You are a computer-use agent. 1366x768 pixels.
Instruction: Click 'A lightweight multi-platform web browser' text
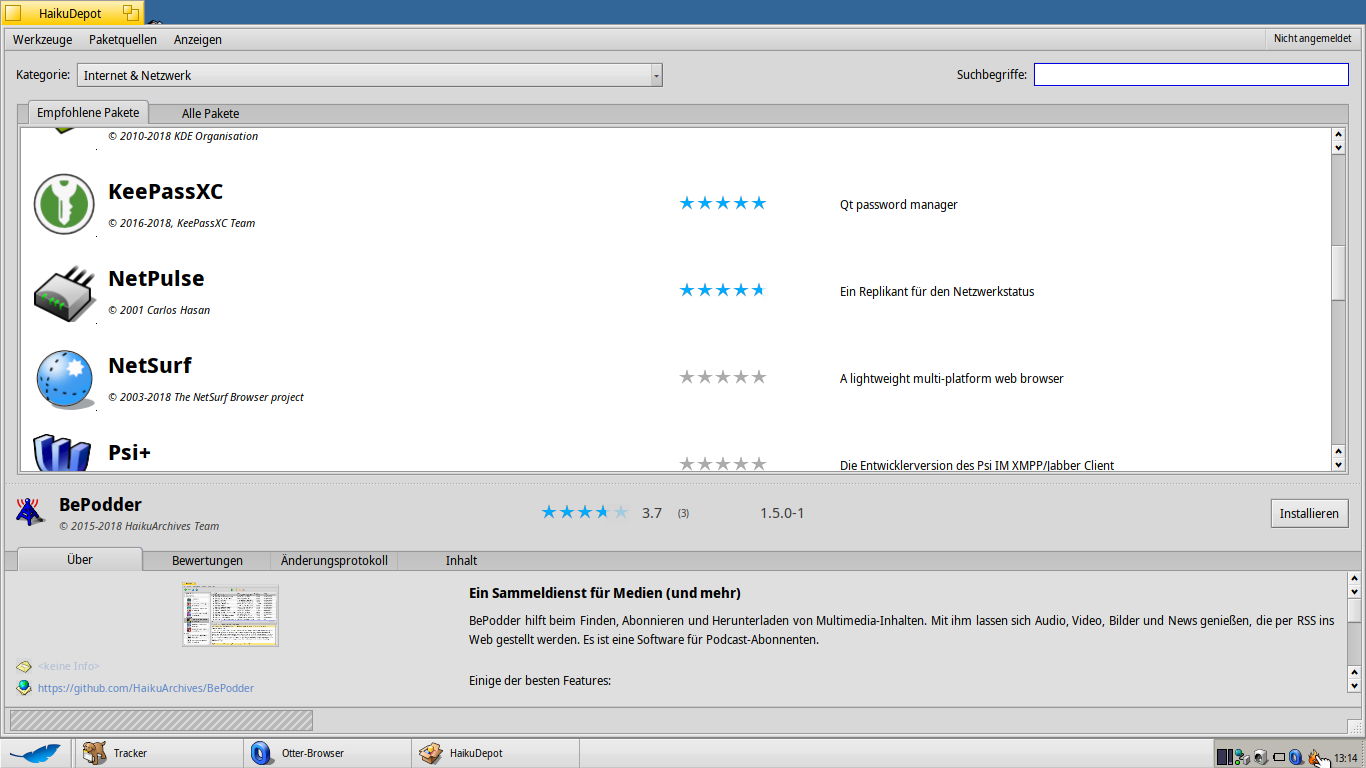pos(952,379)
